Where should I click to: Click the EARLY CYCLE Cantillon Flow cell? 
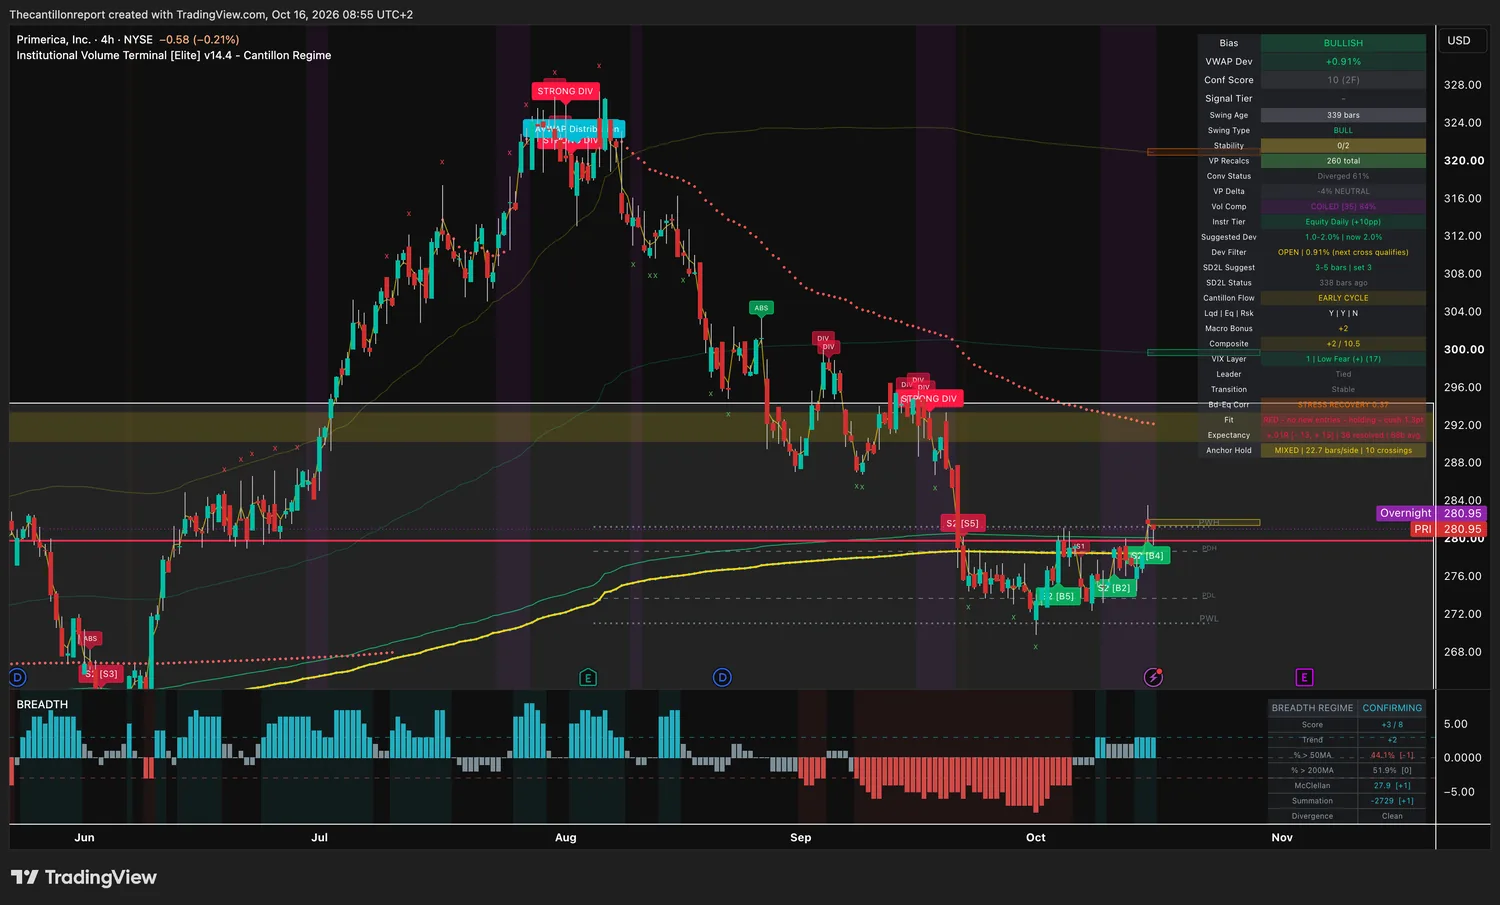tap(1343, 298)
